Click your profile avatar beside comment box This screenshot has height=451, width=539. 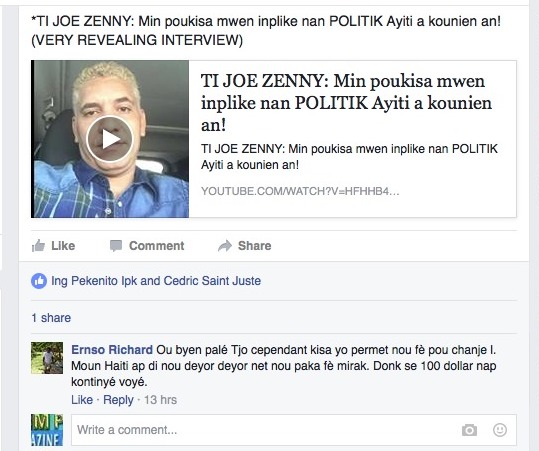tap(47, 430)
